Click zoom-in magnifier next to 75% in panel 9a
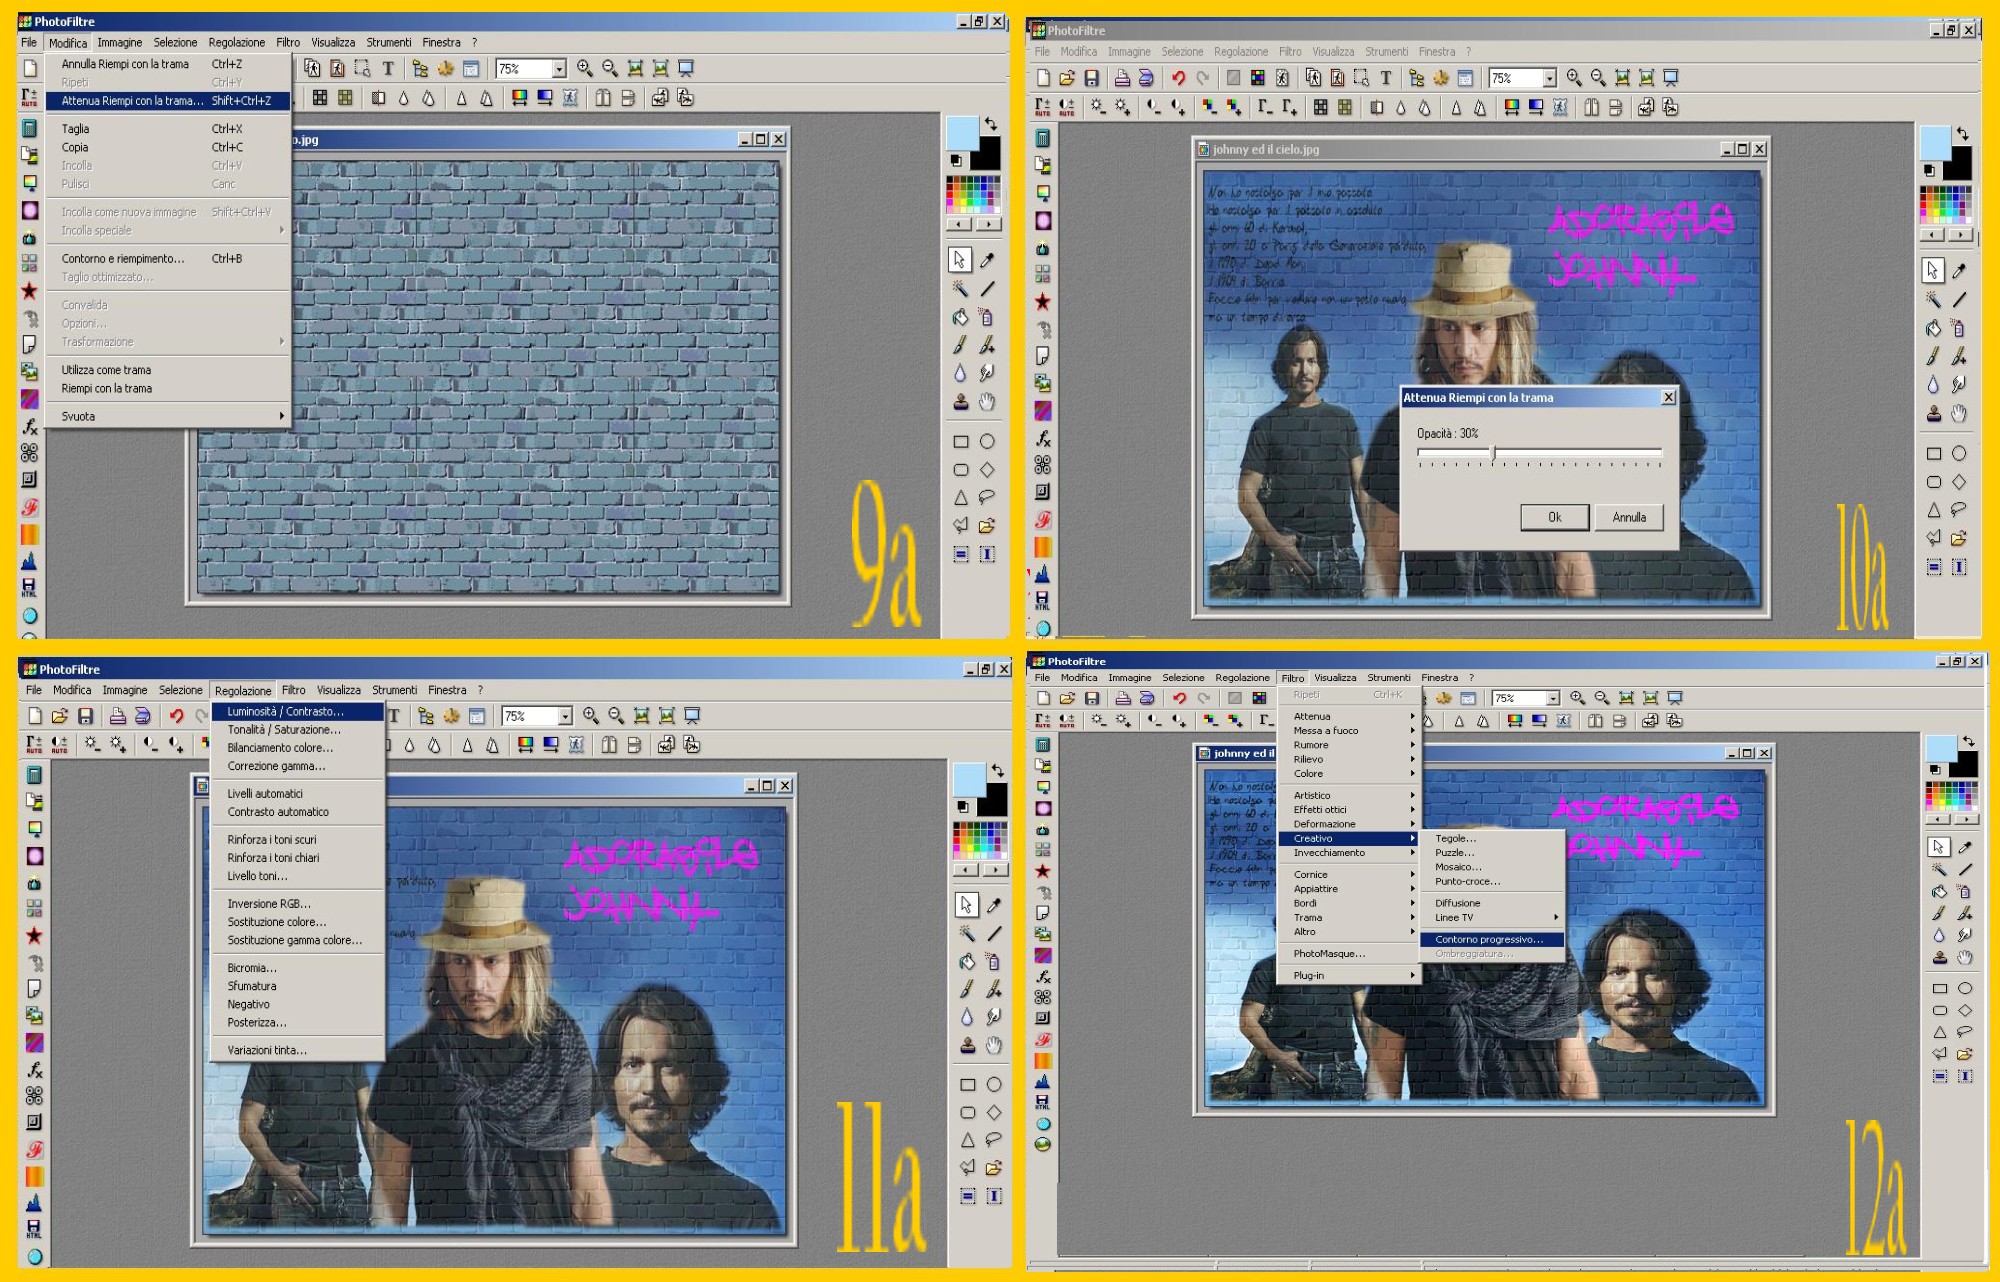This screenshot has height=1282, width=2000. click(x=585, y=69)
